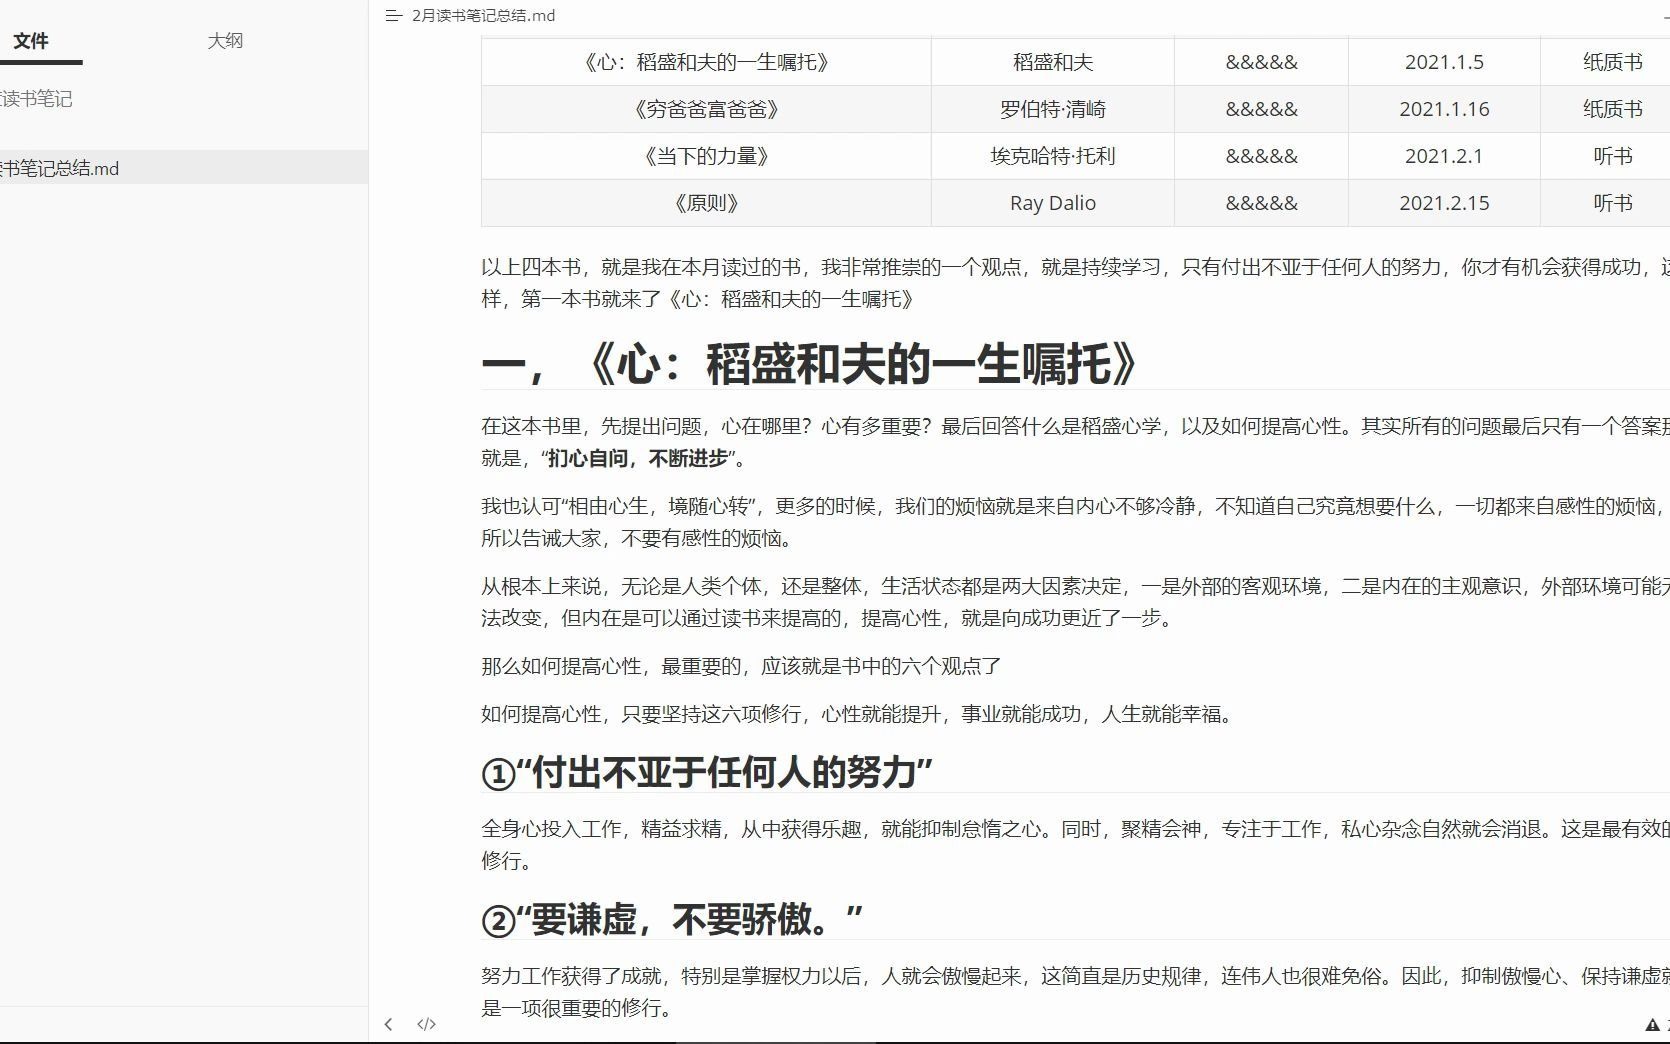Click table cell 《原则》
The width and height of the screenshot is (1670, 1044).
706,203
